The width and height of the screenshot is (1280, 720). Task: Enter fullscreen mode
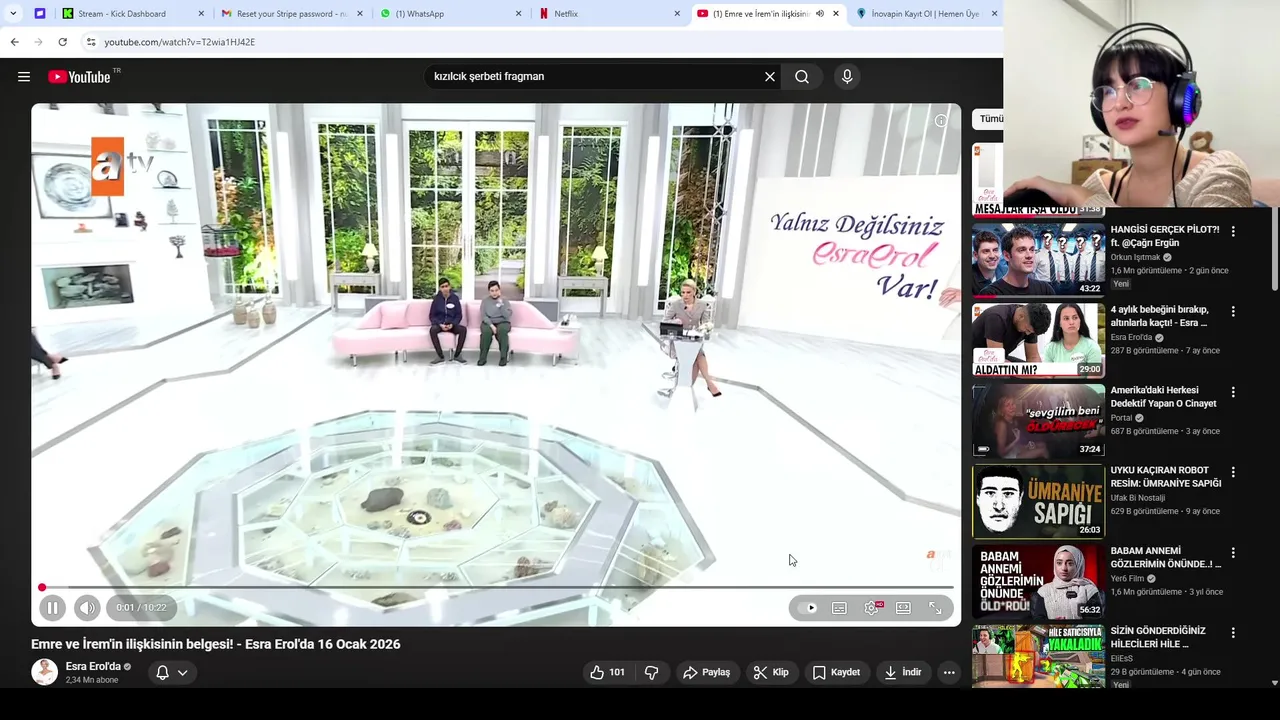click(935, 608)
